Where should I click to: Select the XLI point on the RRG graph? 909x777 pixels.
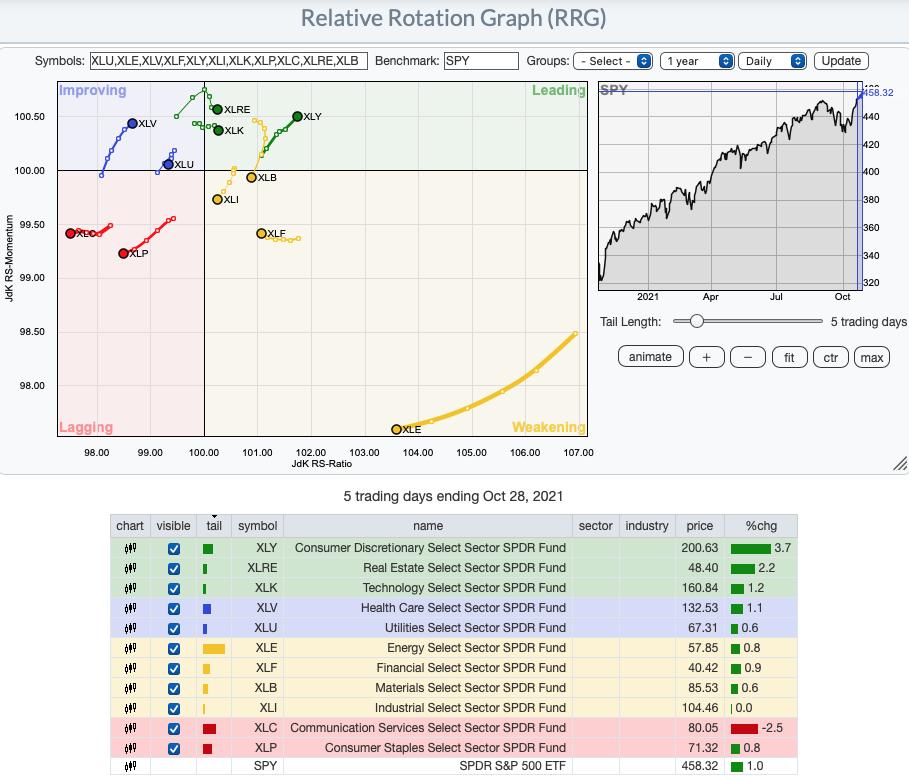pos(217,199)
